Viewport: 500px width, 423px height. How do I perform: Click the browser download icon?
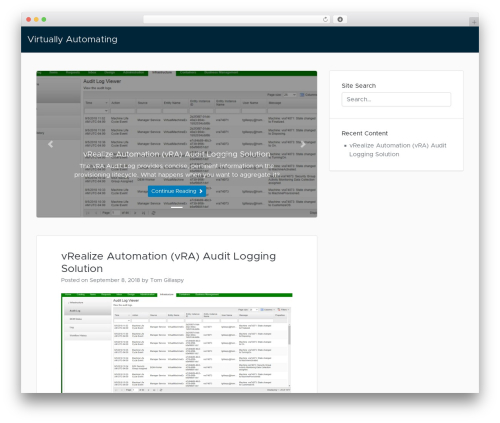[340, 19]
